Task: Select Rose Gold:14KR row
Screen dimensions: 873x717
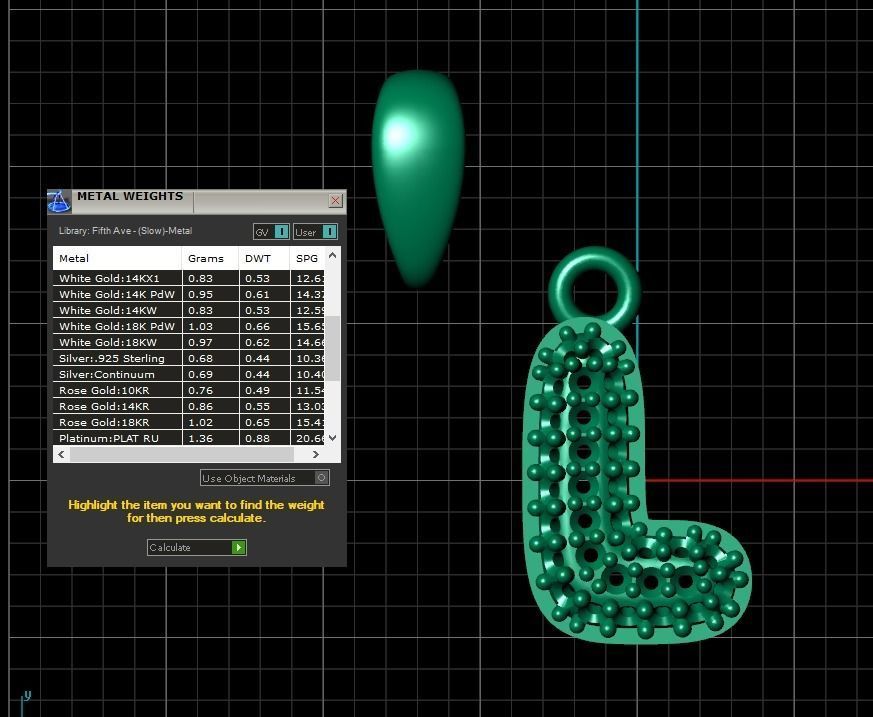Action: [x=189, y=406]
